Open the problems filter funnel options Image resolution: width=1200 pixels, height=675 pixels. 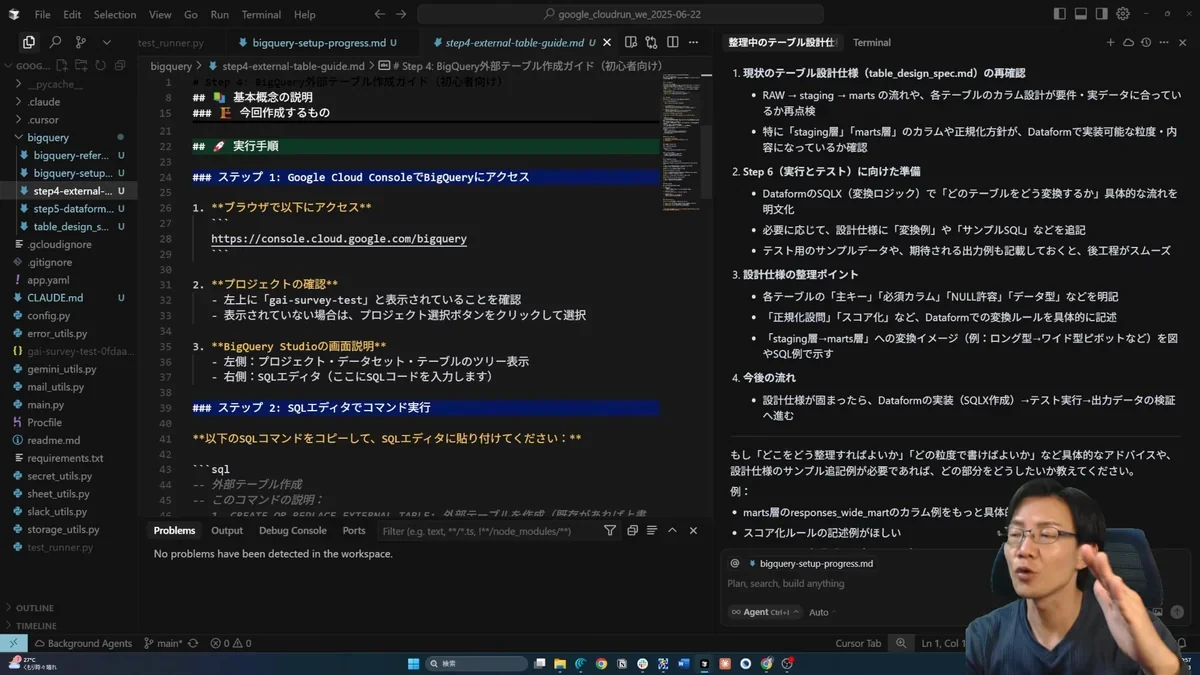click(610, 531)
